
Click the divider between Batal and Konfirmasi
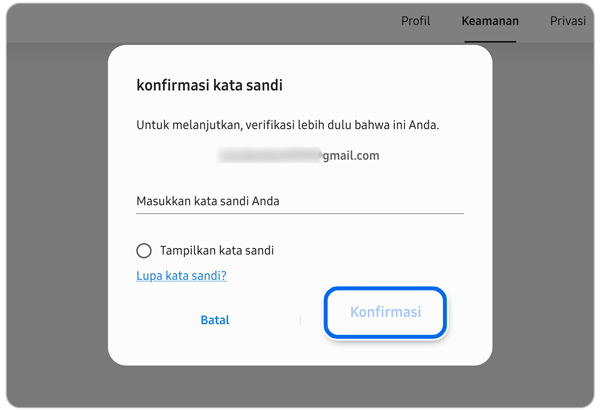pyautogui.click(x=300, y=321)
